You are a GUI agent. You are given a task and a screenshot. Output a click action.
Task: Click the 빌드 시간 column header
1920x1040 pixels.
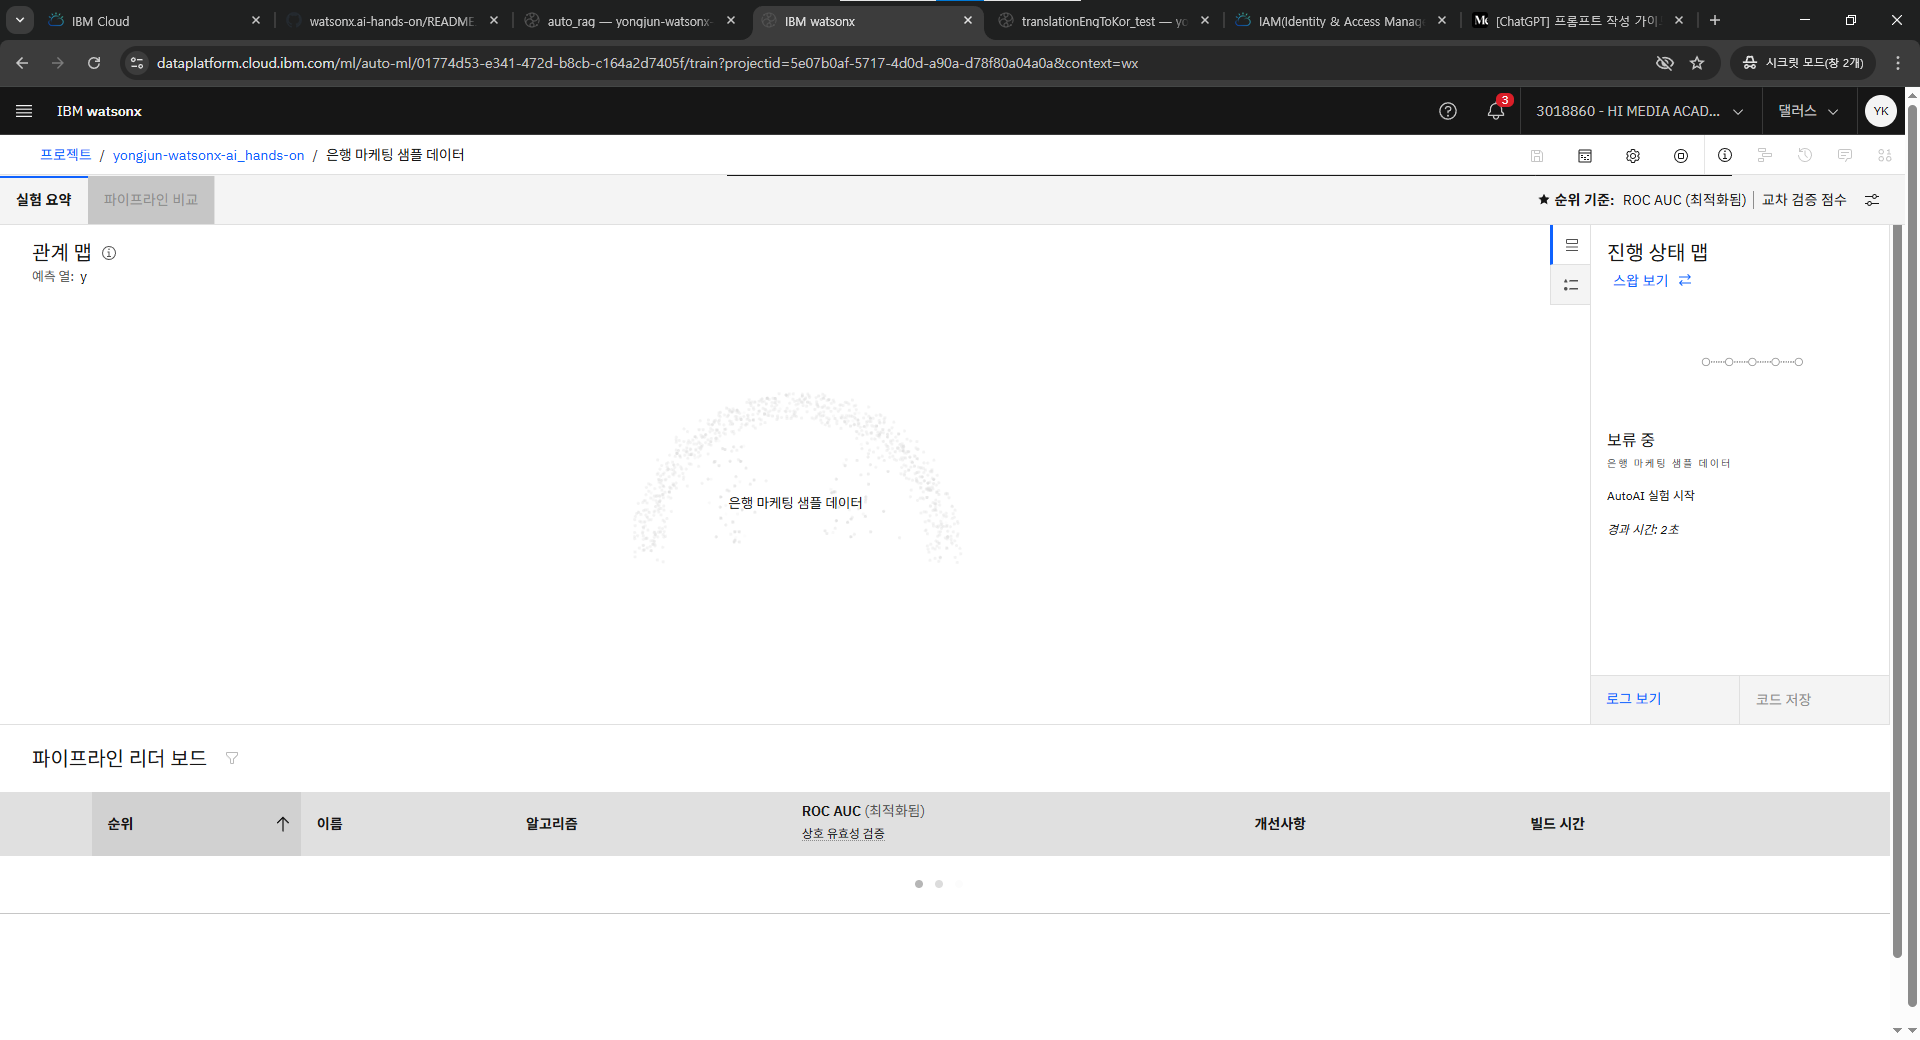point(1557,824)
